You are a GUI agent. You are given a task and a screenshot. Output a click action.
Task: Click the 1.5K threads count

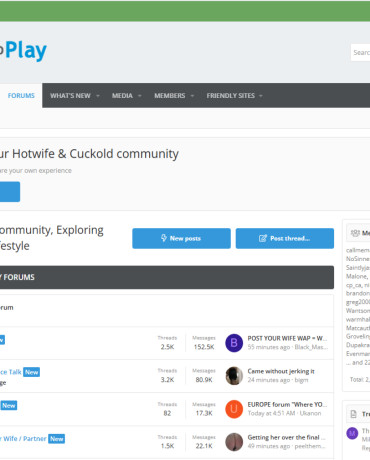(167, 446)
